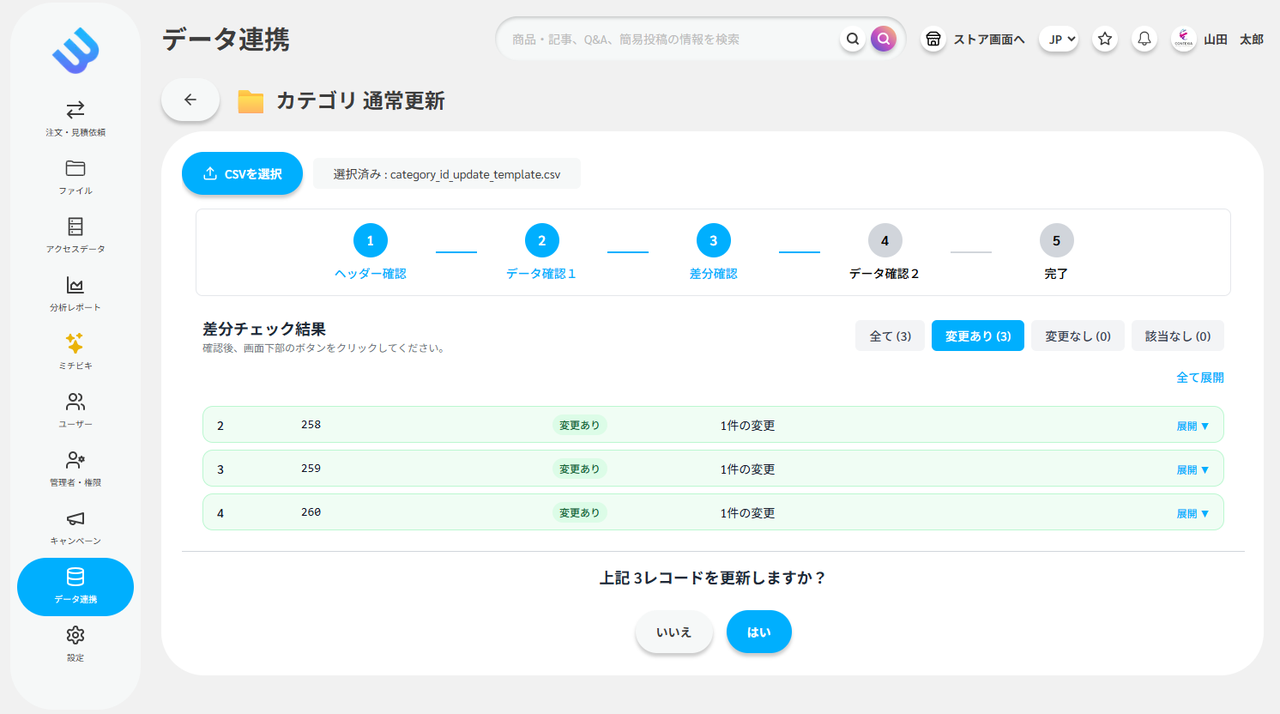Select データ連携 in the sidebar menu
The width and height of the screenshot is (1280, 714).
point(74,587)
